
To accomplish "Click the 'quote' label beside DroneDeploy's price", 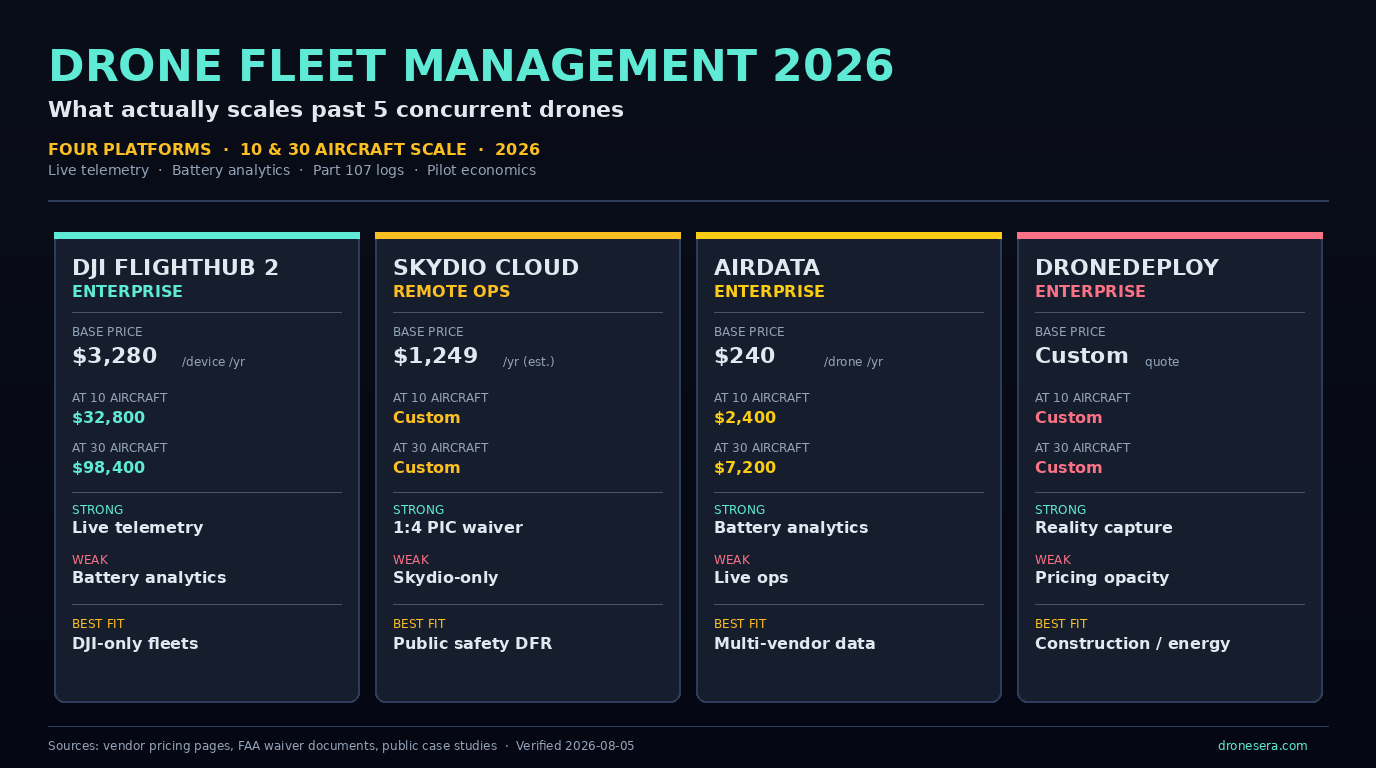I will 1162,362.
